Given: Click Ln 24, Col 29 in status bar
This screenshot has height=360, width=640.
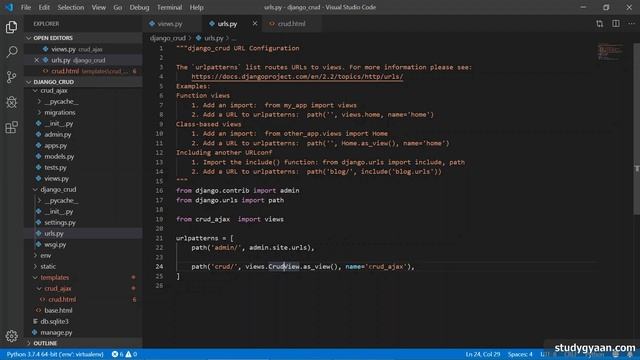Looking at the screenshot, I should point(482,354).
